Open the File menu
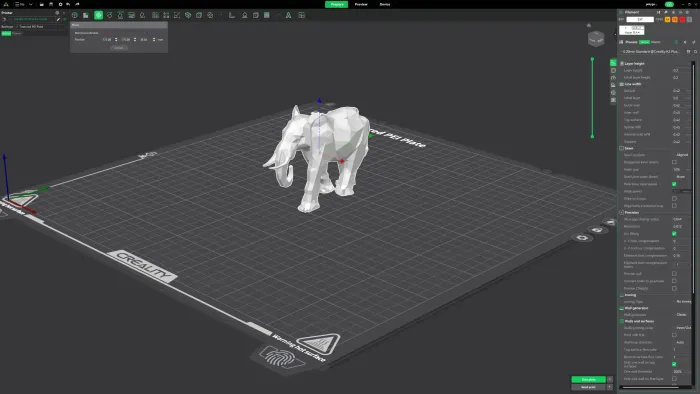The height and width of the screenshot is (394, 700). click(21, 4)
